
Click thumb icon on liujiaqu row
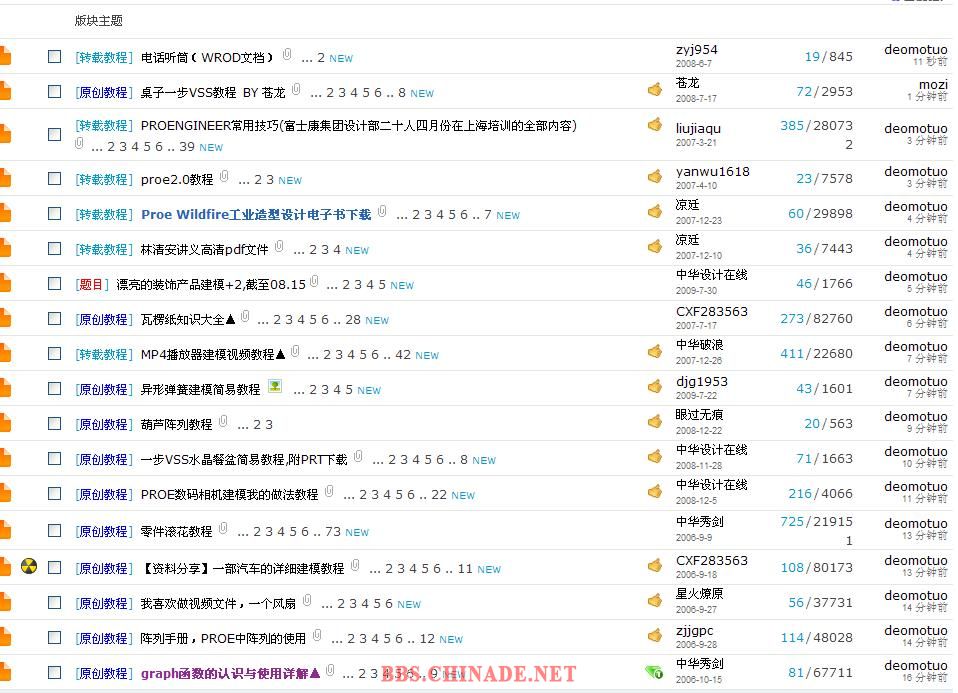click(655, 124)
